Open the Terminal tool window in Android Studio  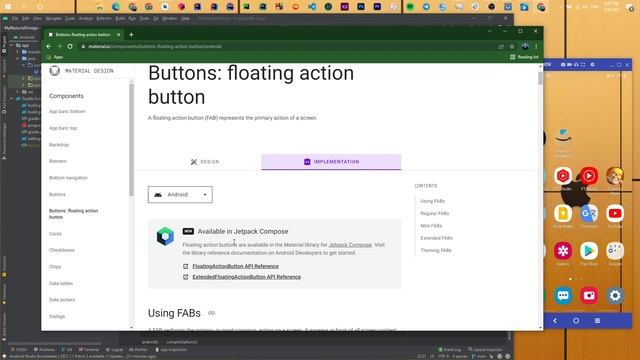coord(89,350)
